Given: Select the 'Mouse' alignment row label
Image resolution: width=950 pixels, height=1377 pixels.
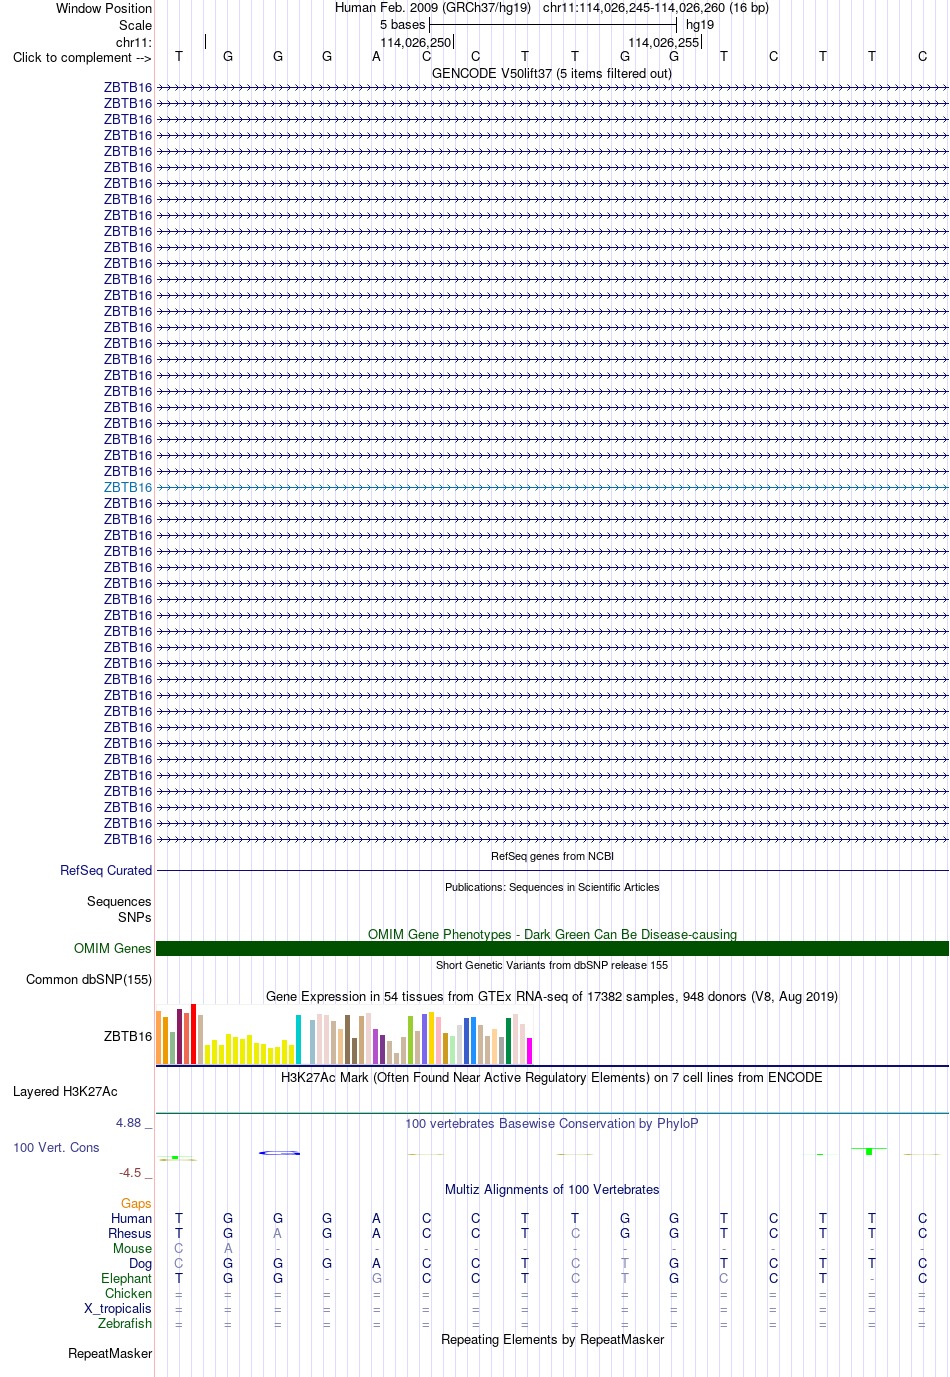Looking at the screenshot, I should click(132, 1248).
